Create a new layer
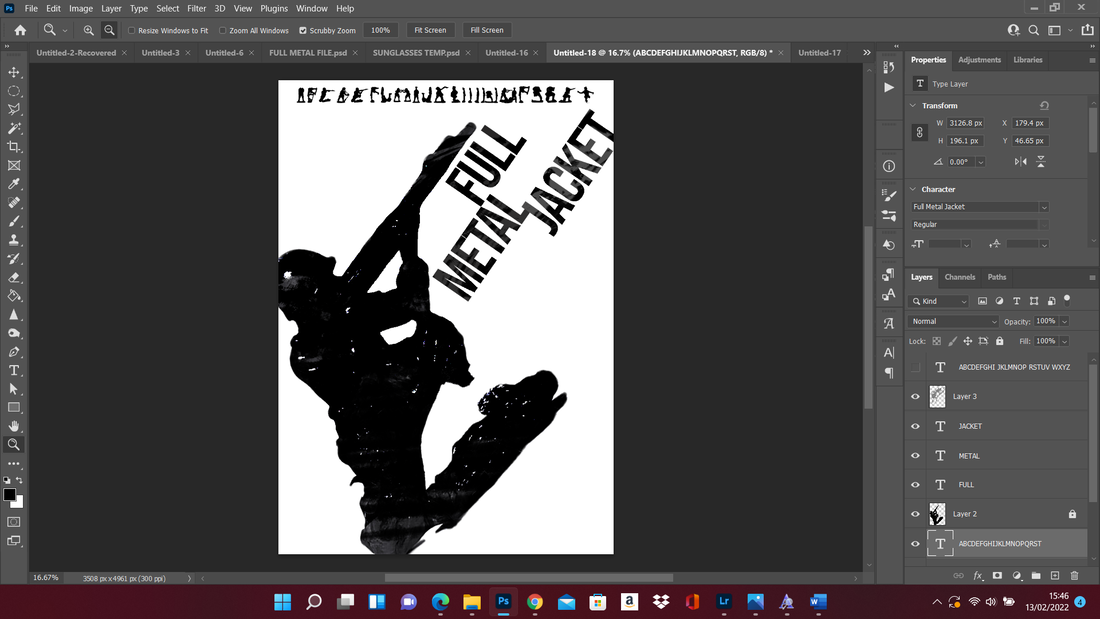Image resolution: width=1100 pixels, height=619 pixels. coord(1055,575)
